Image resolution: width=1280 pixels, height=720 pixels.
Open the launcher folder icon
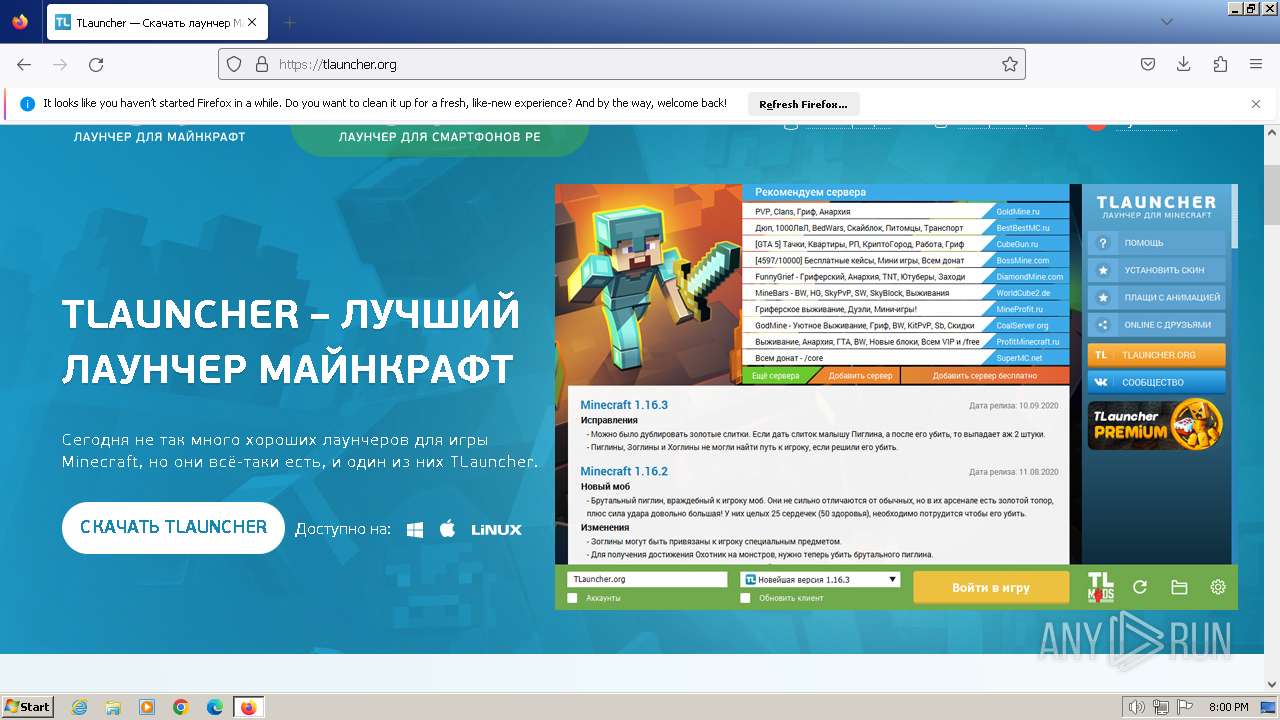[1179, 588]
